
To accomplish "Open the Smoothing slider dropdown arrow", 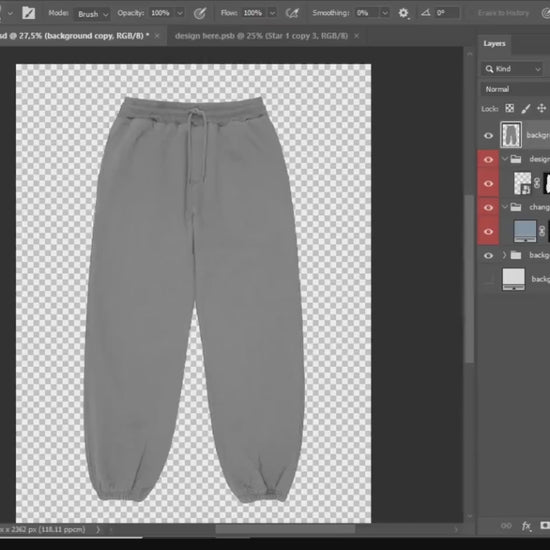I will click(385, 13).
